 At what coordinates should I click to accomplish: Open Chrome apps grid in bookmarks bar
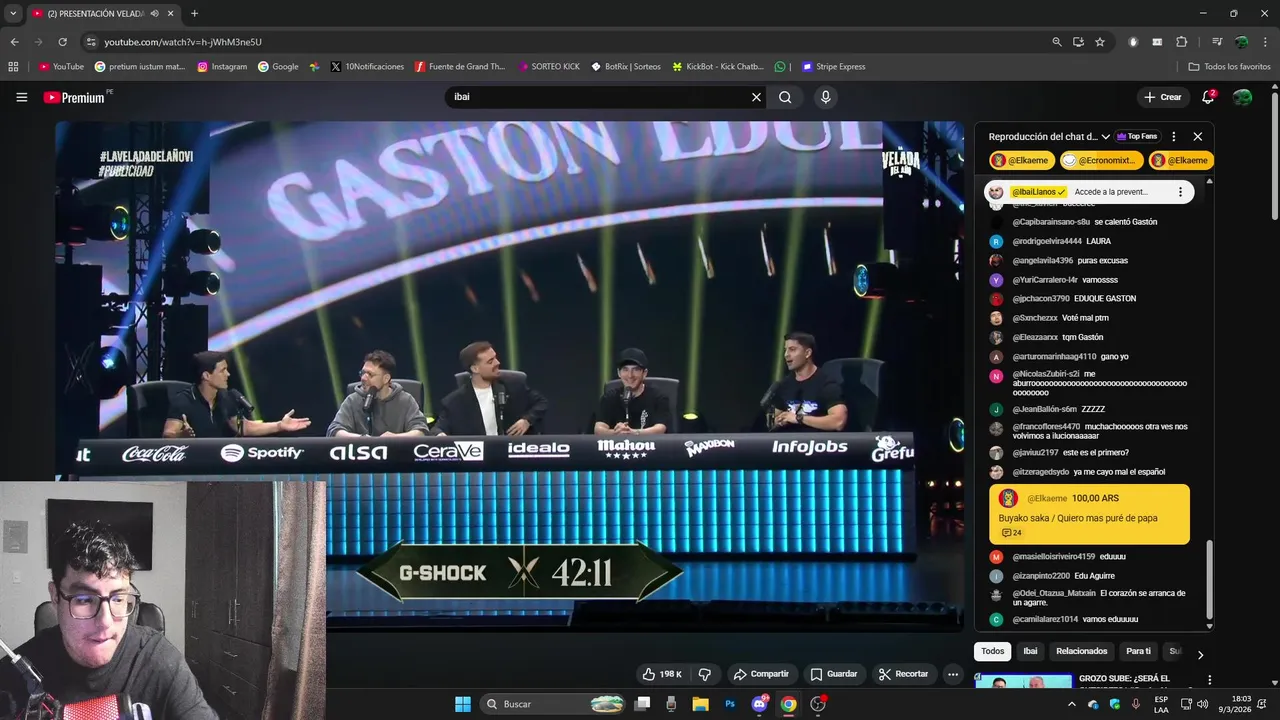click(13, 67)
